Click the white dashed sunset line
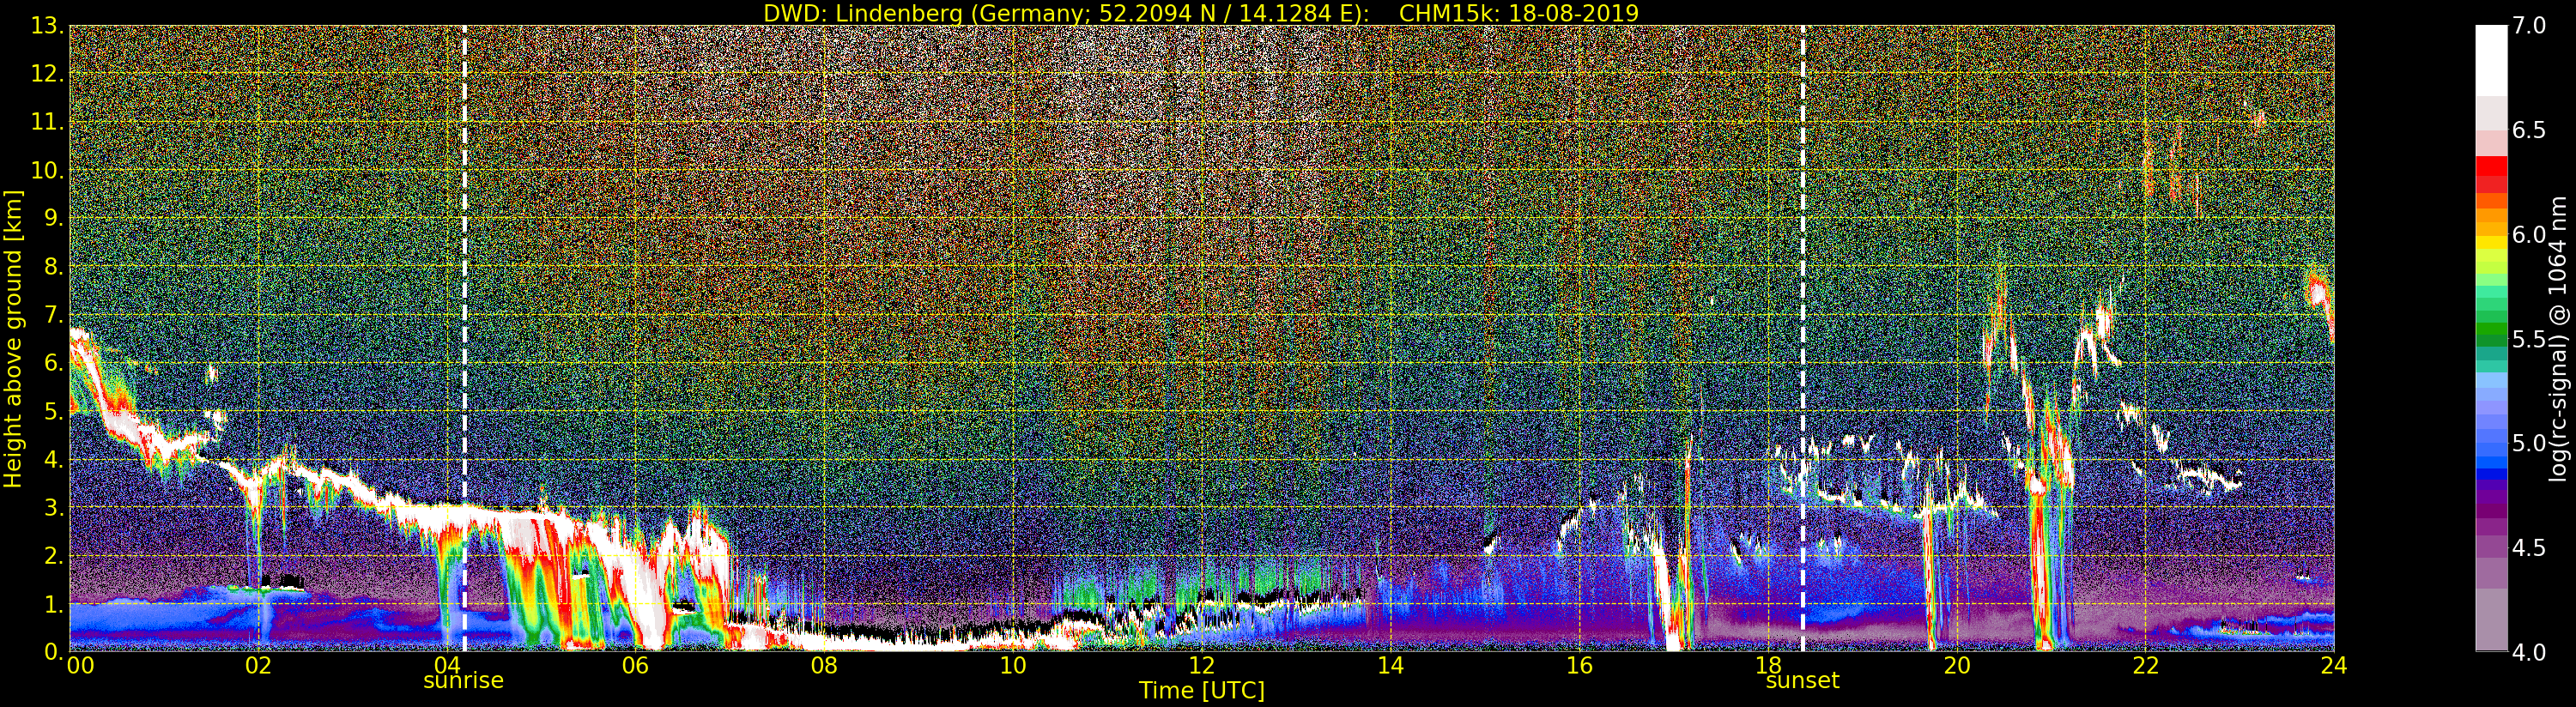Screen dimensions: 2576x707 coord(1803,338)
